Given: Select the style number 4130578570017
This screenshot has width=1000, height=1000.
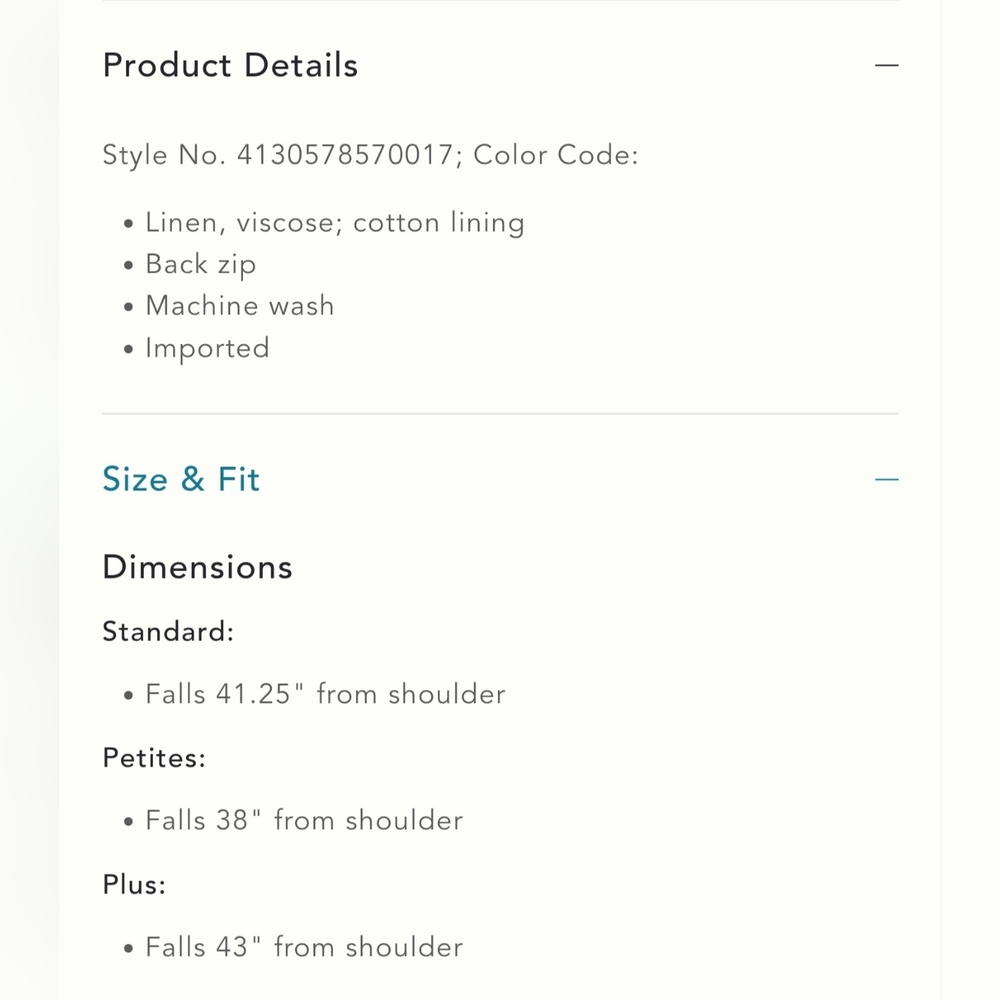Looking at the screenshot, I should (345, 155).
